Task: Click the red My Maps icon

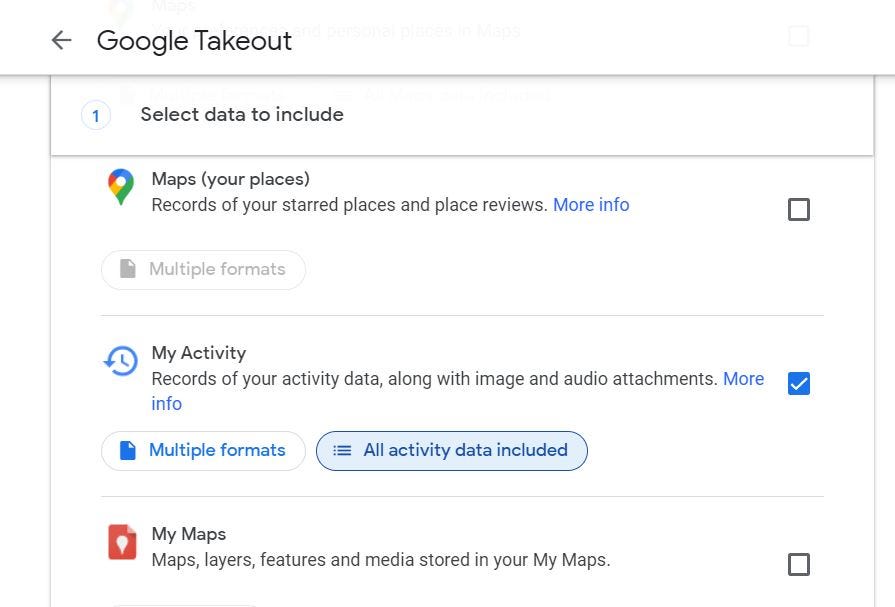Action: coord(122,542)
